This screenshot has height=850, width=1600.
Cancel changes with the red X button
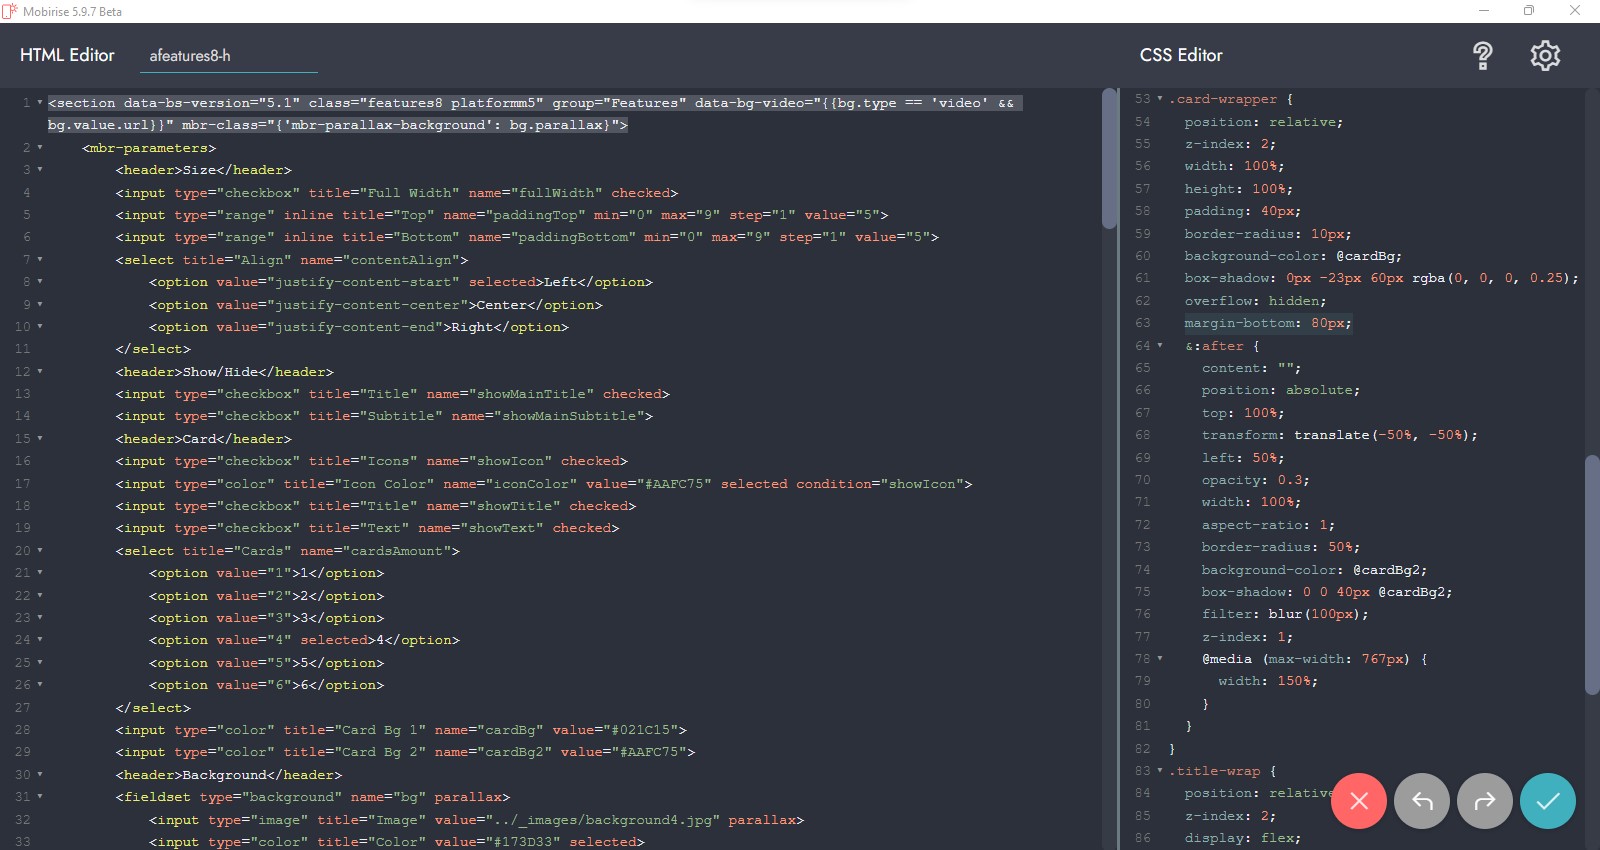click(1358, 801)
